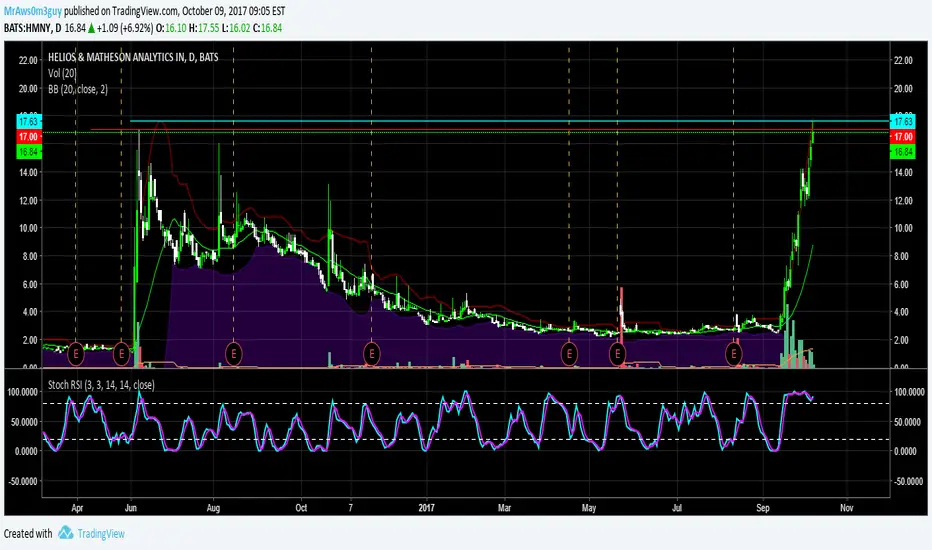The image size is (932, 550).
Task: Select the cyan 17.63 label on left axis
Action: (29, 121)
